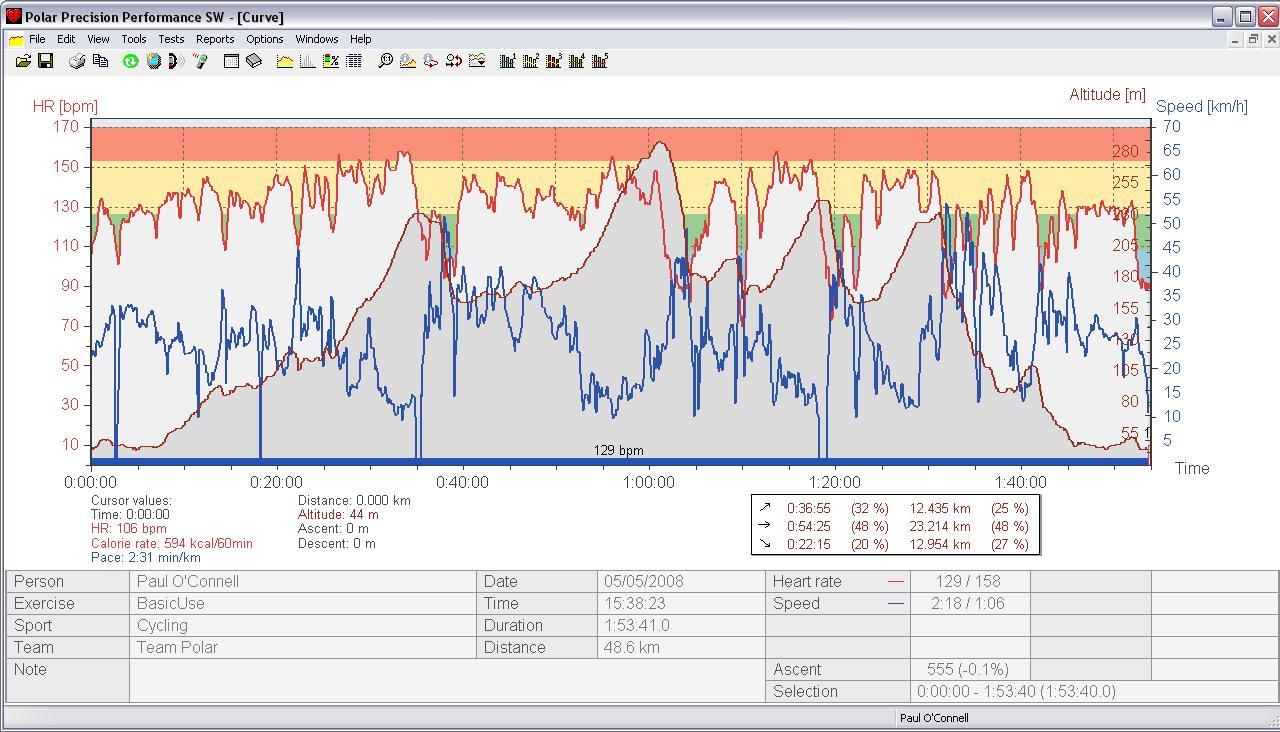Click the 1:00:00 mark on the time axis
The width and height of the screenshot is (1280, 732).
click(x=648, y=482)
